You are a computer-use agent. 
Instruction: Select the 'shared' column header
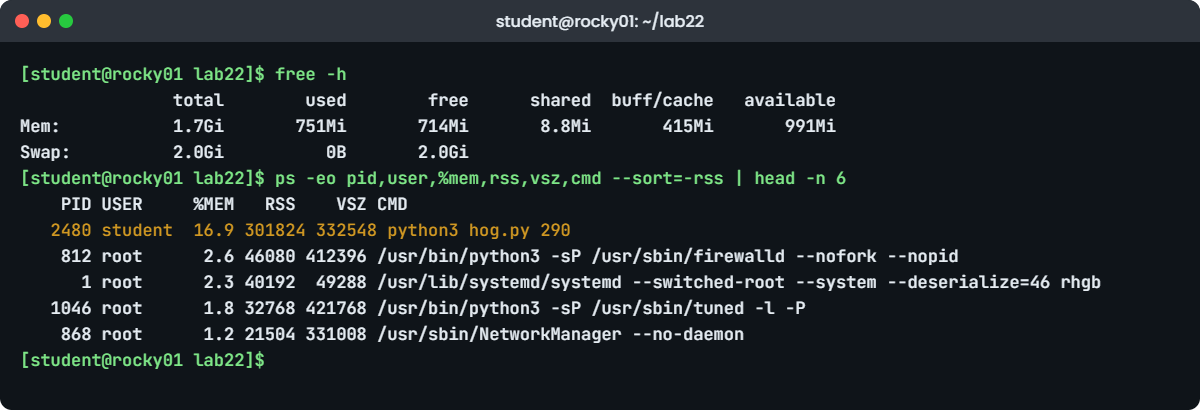pos(561,101)
